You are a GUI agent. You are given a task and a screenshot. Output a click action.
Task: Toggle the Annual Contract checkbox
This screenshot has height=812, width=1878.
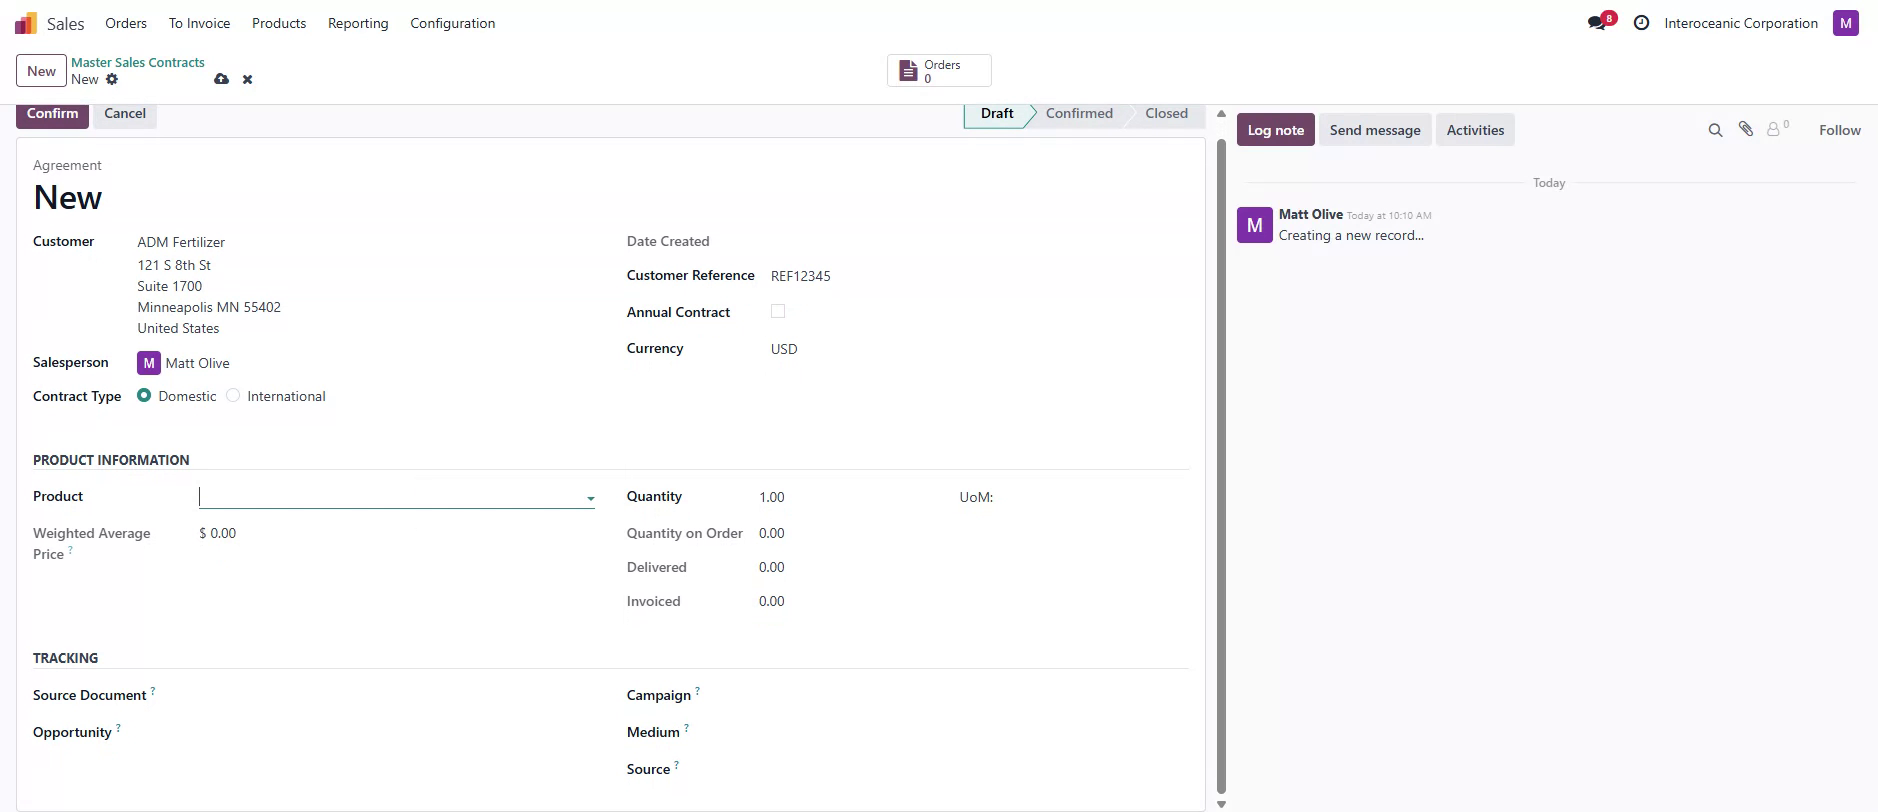778,312
